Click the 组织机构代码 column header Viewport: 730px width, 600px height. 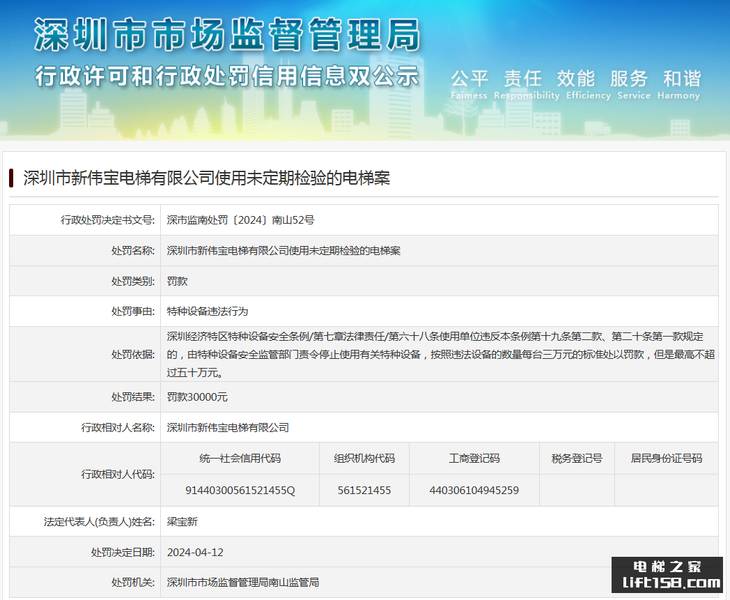(x=364, y=458)
